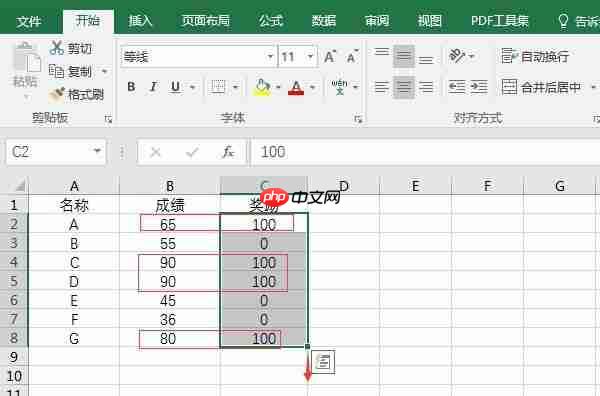Open the Quick Analysis button
Screen dimensions: 600x396
tap(324, 362)
